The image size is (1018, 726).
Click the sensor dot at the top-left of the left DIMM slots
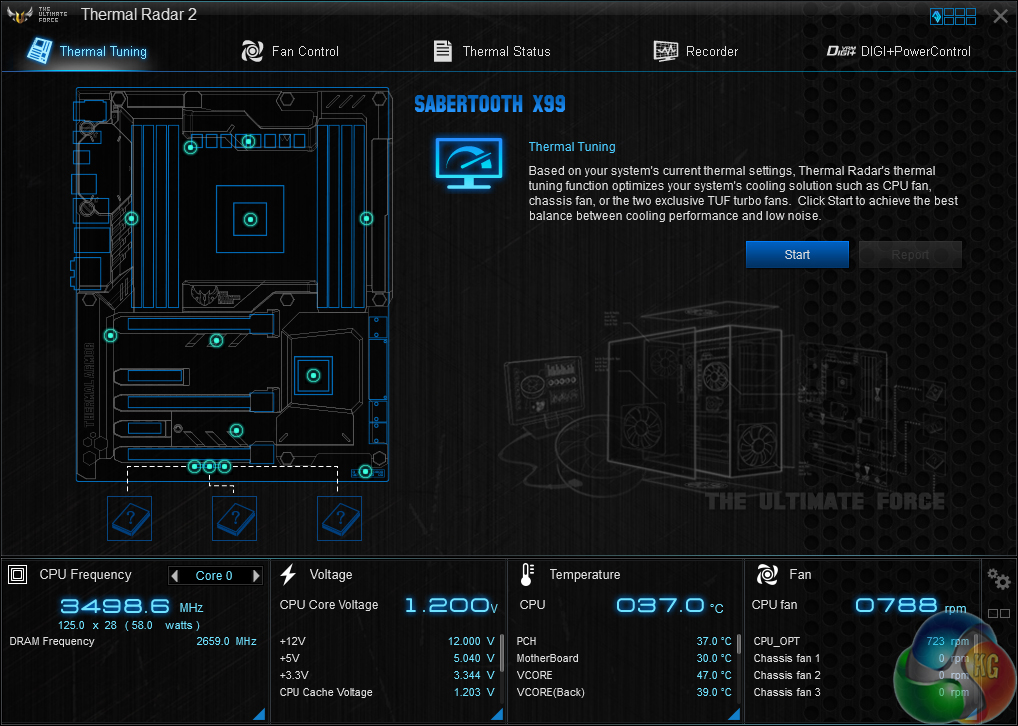[x=190, y=148]
